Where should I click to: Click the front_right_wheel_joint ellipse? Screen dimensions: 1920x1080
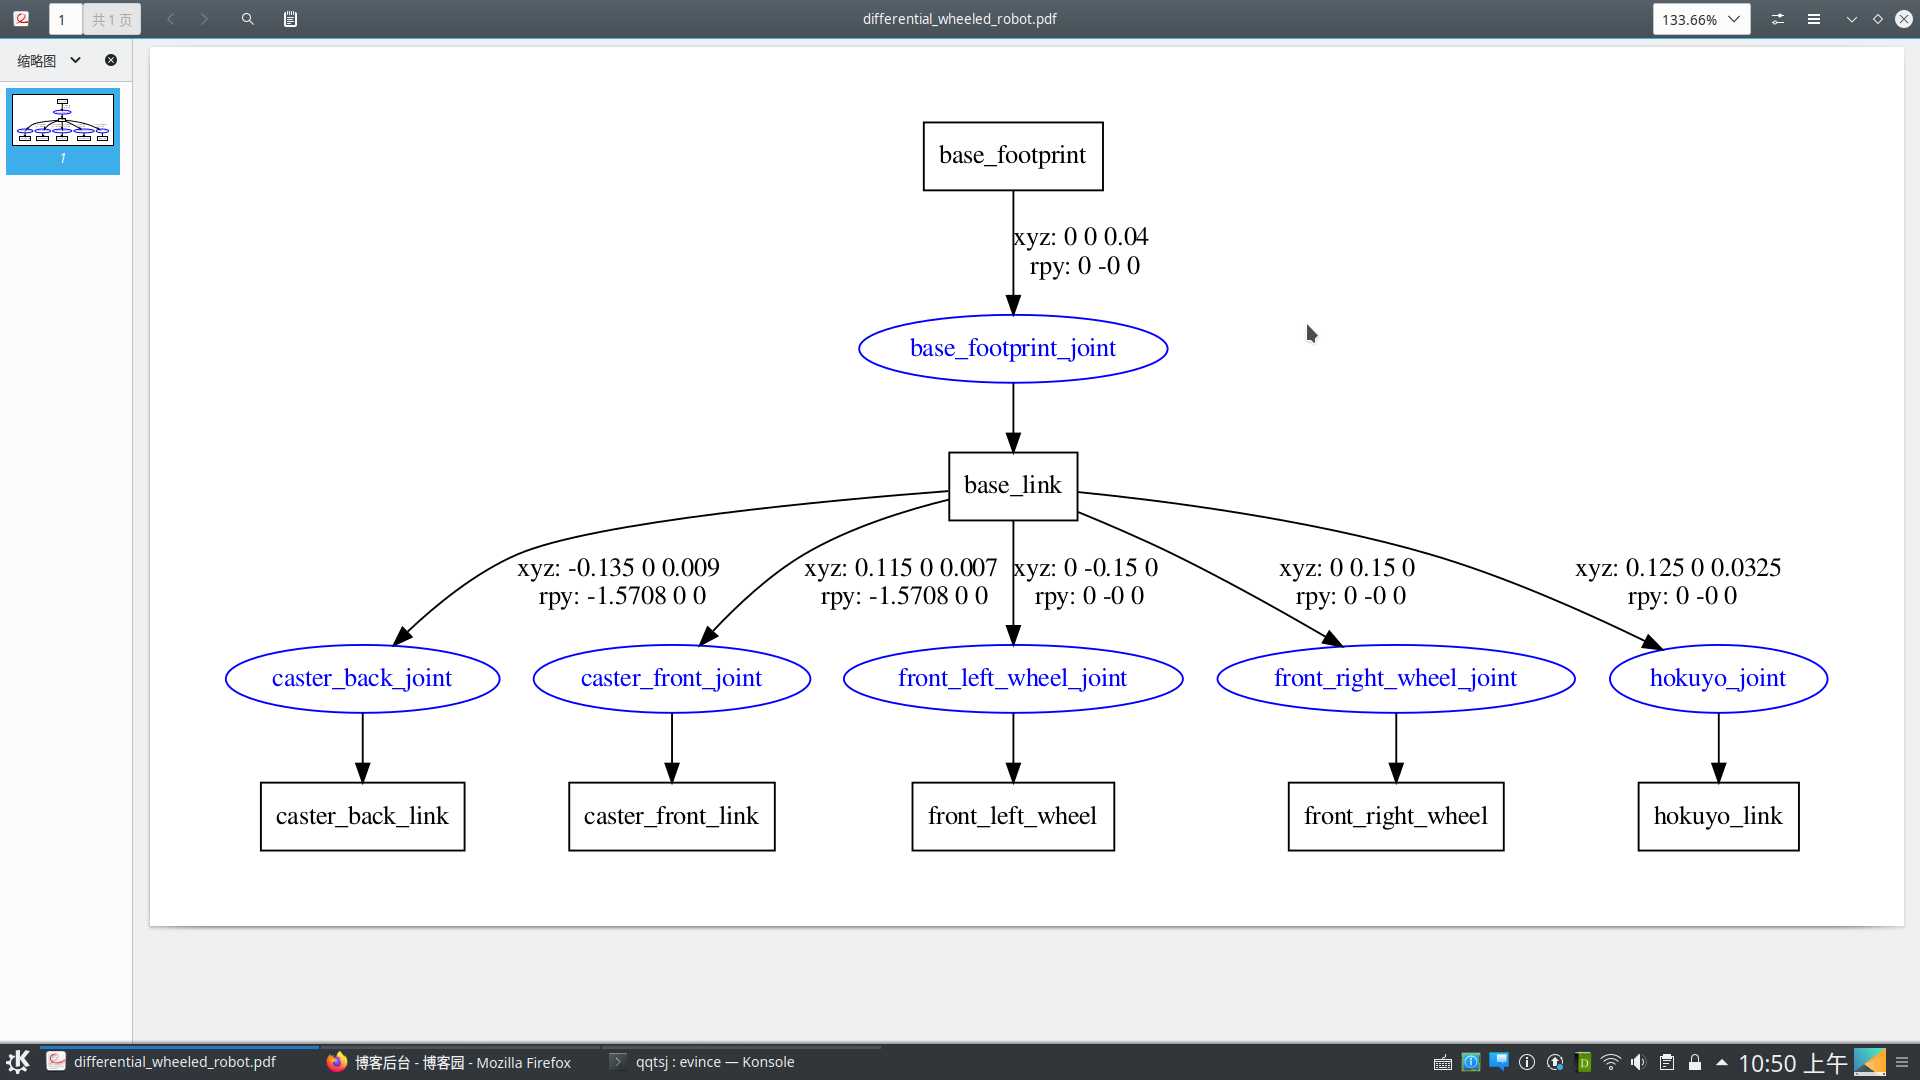(x=1396, y=678)
